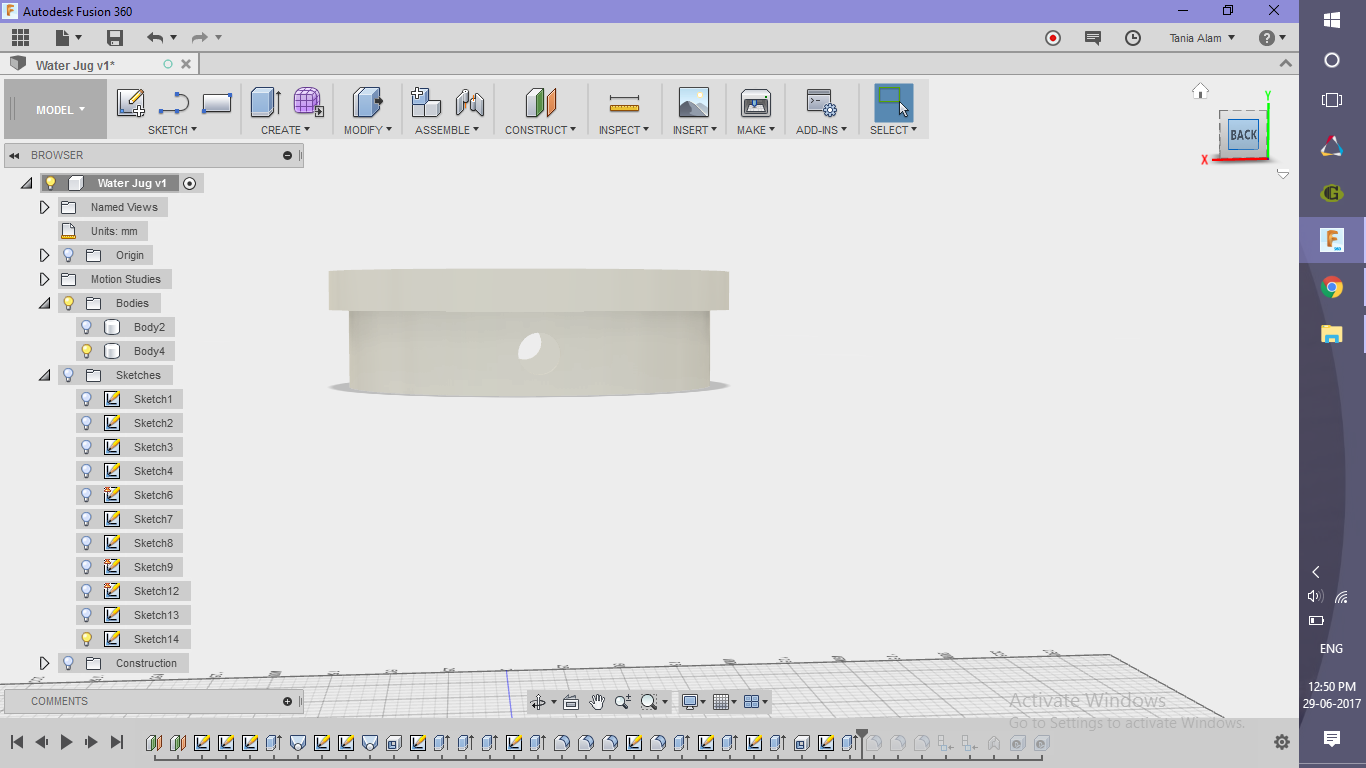Open the MODIFY menu
Screen dimensions: 1366x768
coord(368,130)
